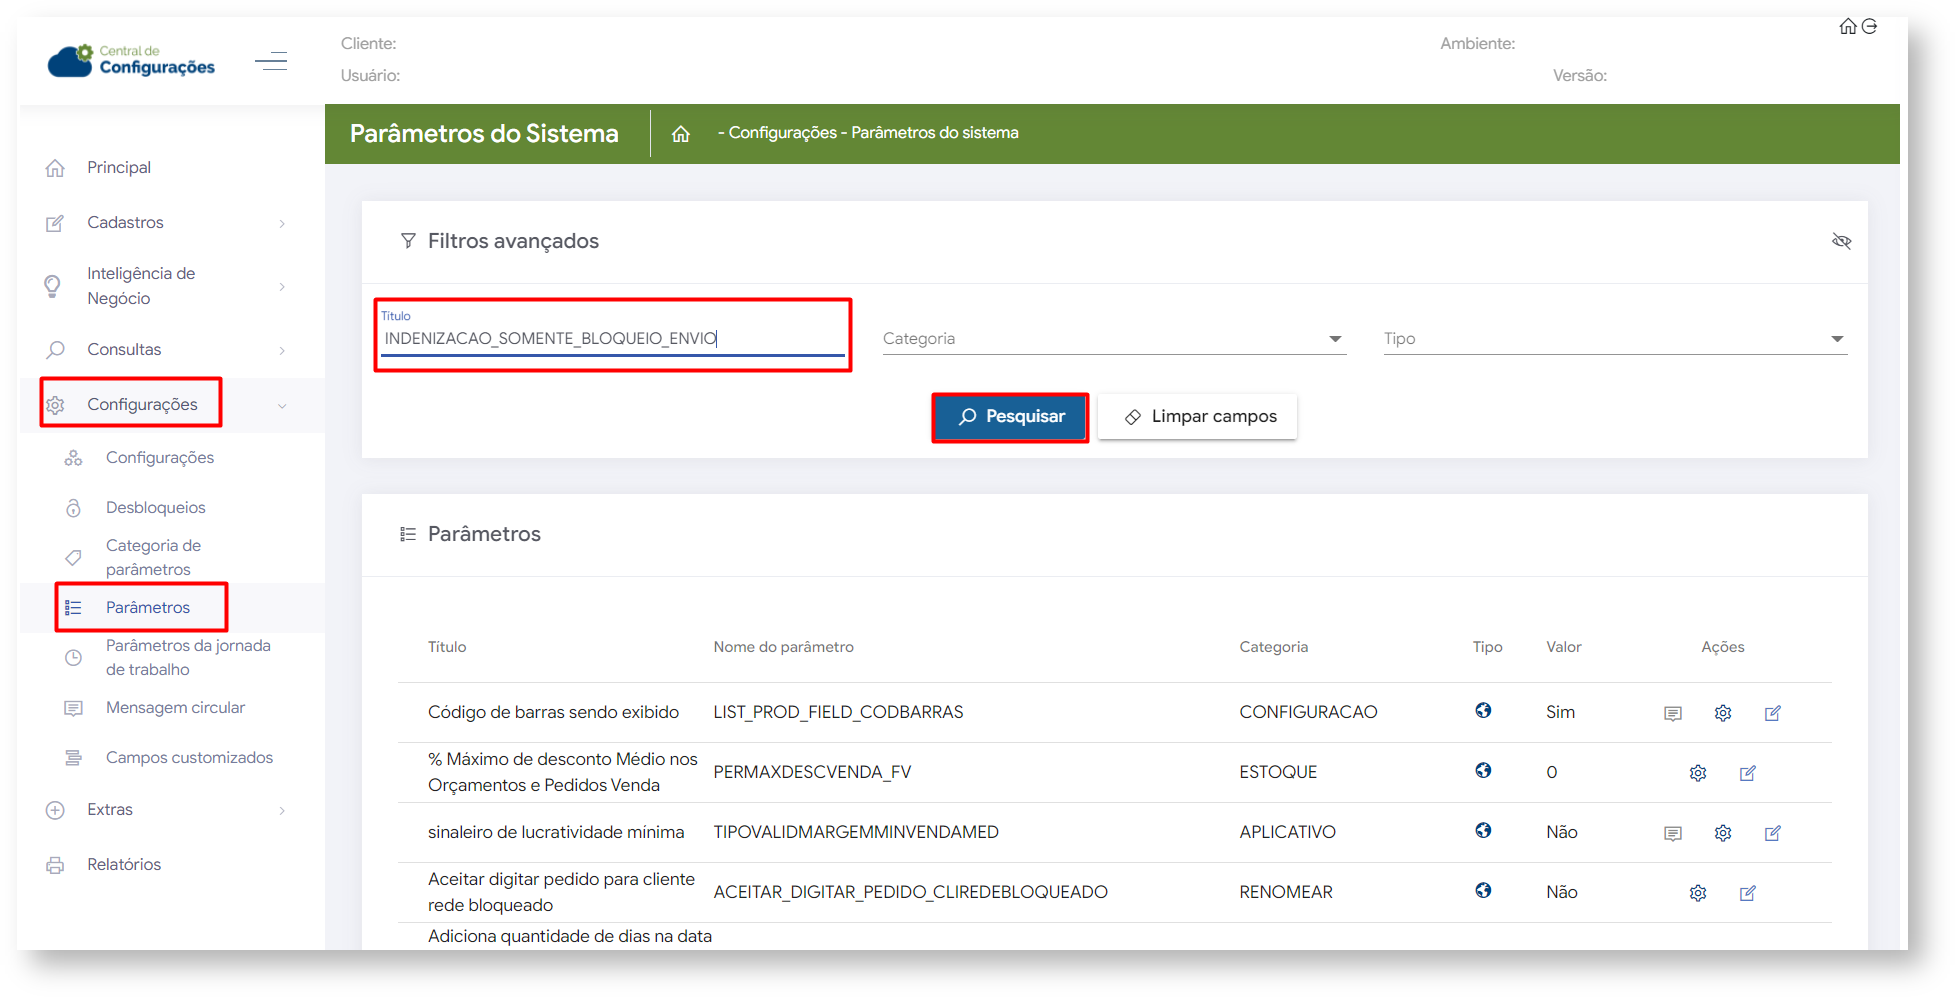Click globe type icon in ESTOQUE row
1956x998 pixels.
point(1483,771)
